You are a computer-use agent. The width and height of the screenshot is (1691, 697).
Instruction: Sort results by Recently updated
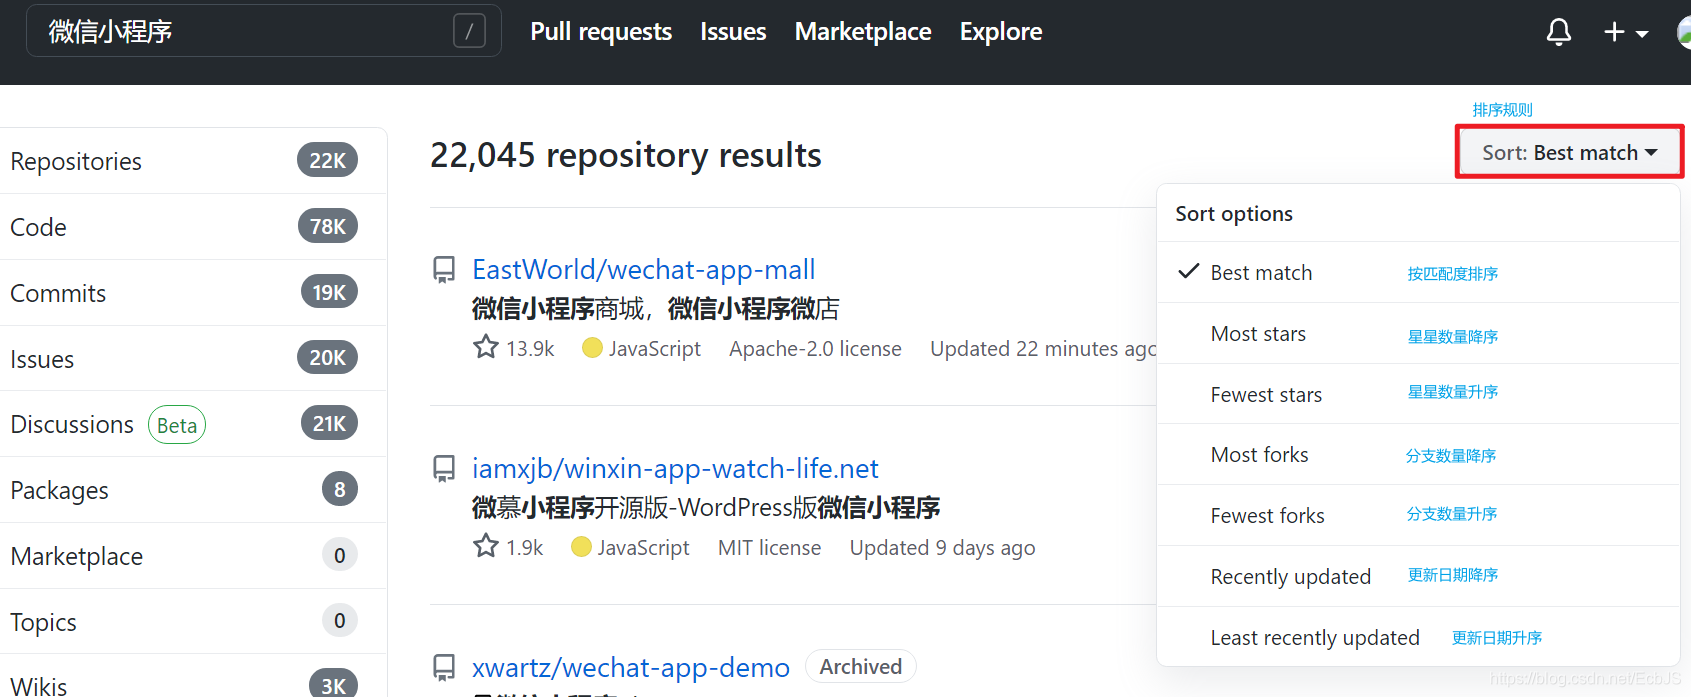pos(1418,577)
